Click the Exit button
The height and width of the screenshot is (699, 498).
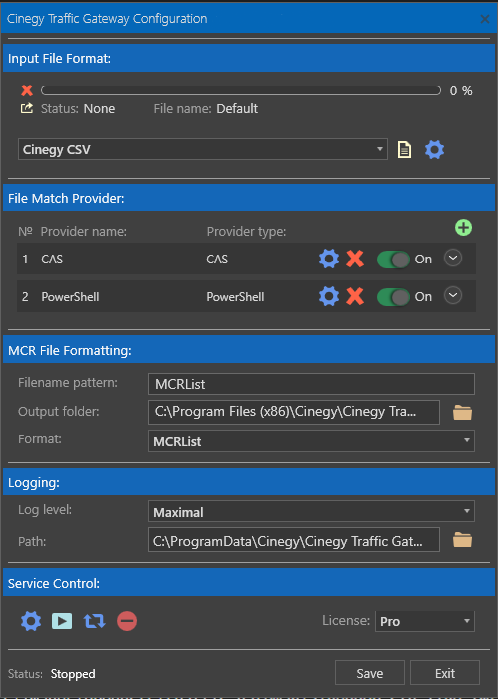pyautogui.click(x=445, y=673)
